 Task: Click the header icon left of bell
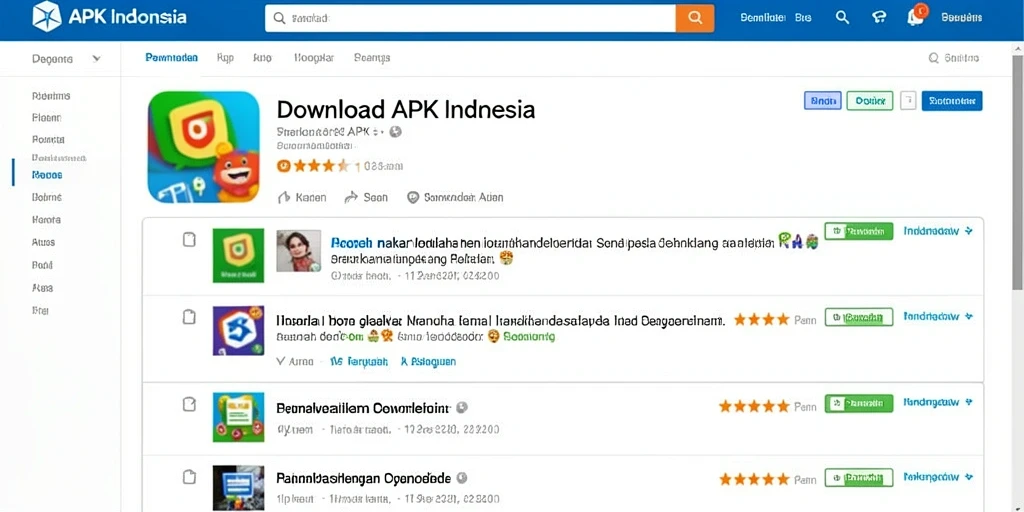[x=879, y=18]
